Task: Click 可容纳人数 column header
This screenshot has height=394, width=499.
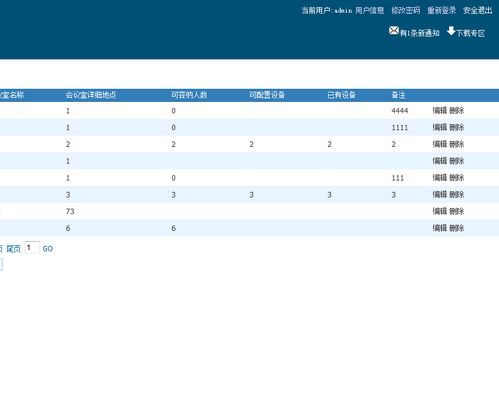Action: click(x=189, y=95)
